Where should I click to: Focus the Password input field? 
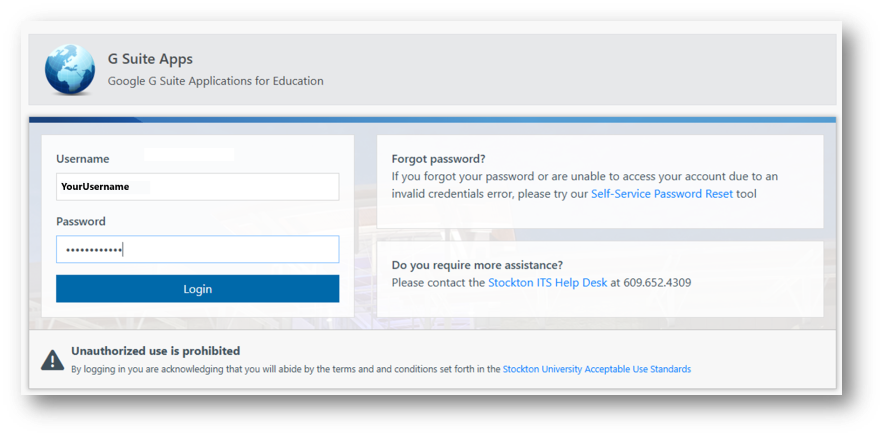coord(197,249)
